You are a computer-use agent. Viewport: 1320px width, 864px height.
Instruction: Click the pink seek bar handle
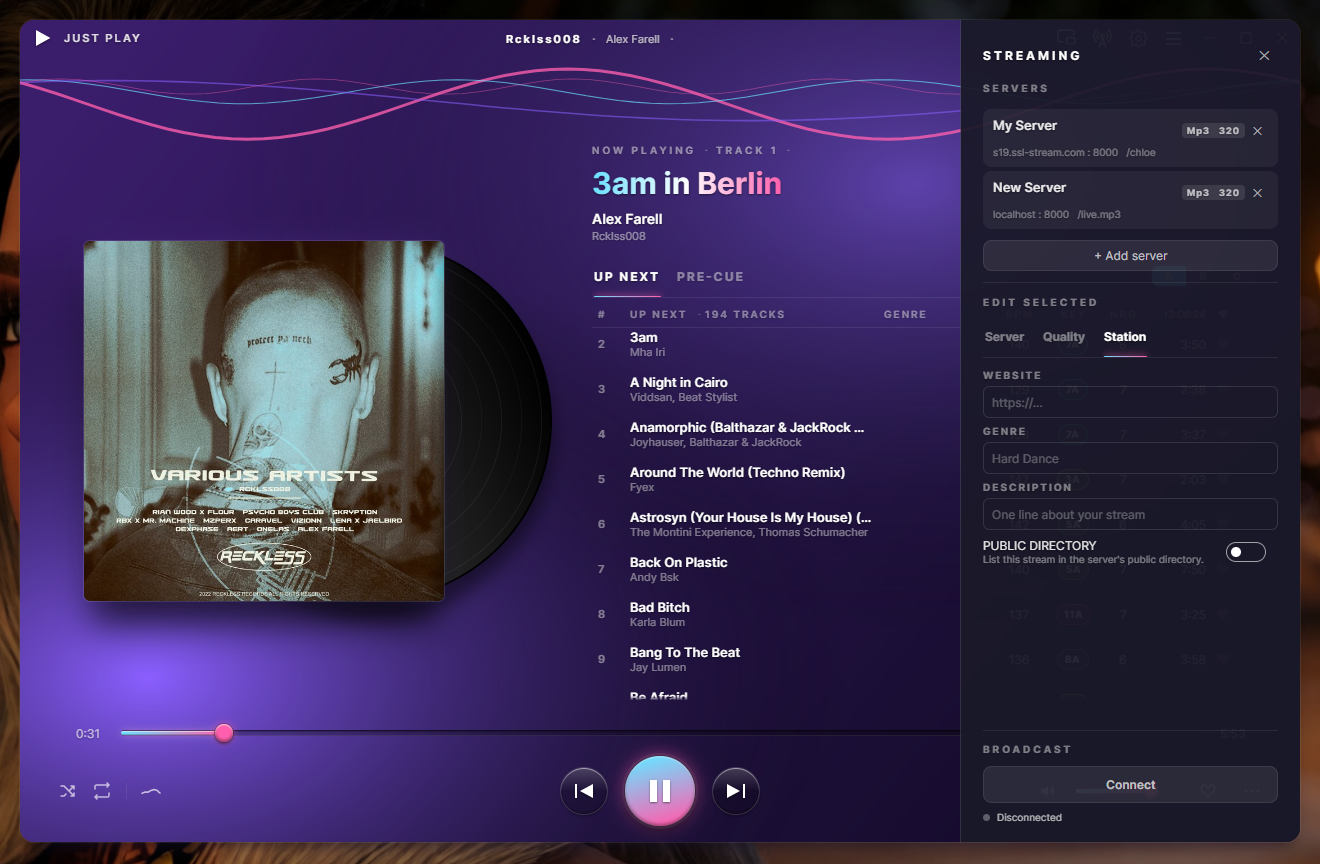click(224, 733)
